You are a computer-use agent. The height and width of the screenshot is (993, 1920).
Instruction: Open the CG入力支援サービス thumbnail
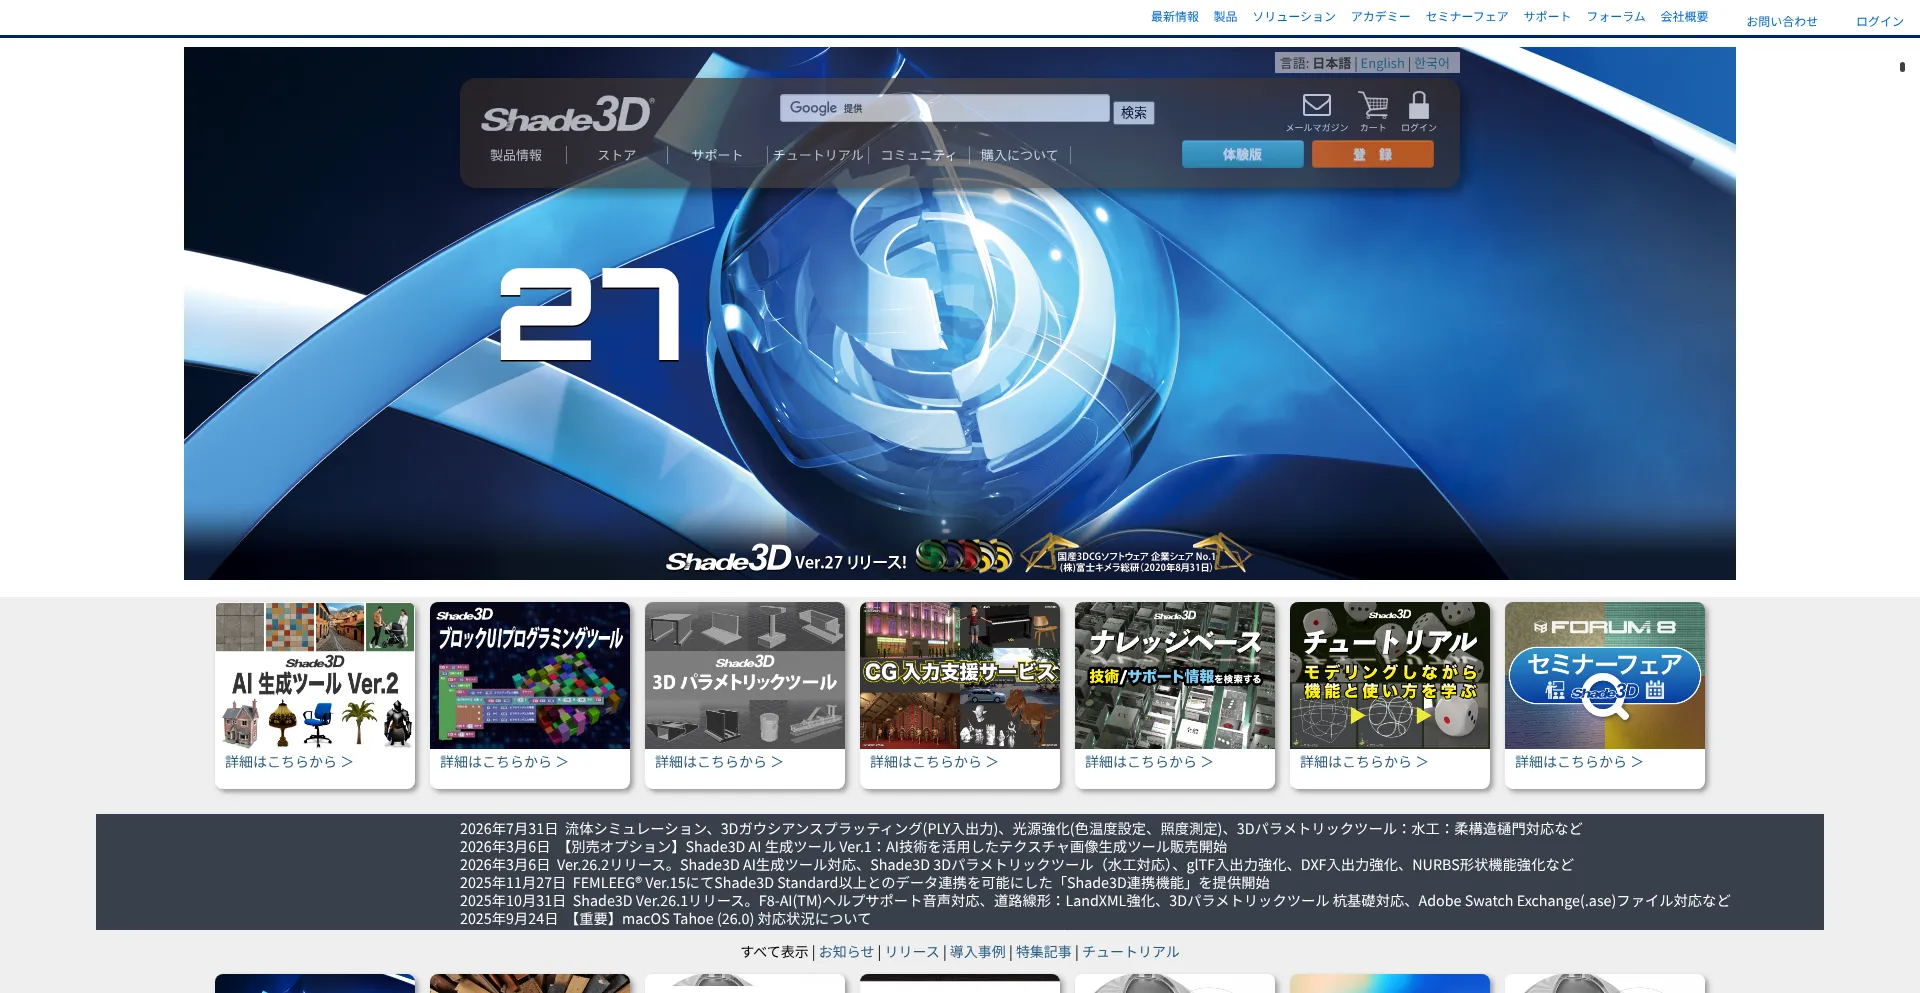[x=960, y=675]
